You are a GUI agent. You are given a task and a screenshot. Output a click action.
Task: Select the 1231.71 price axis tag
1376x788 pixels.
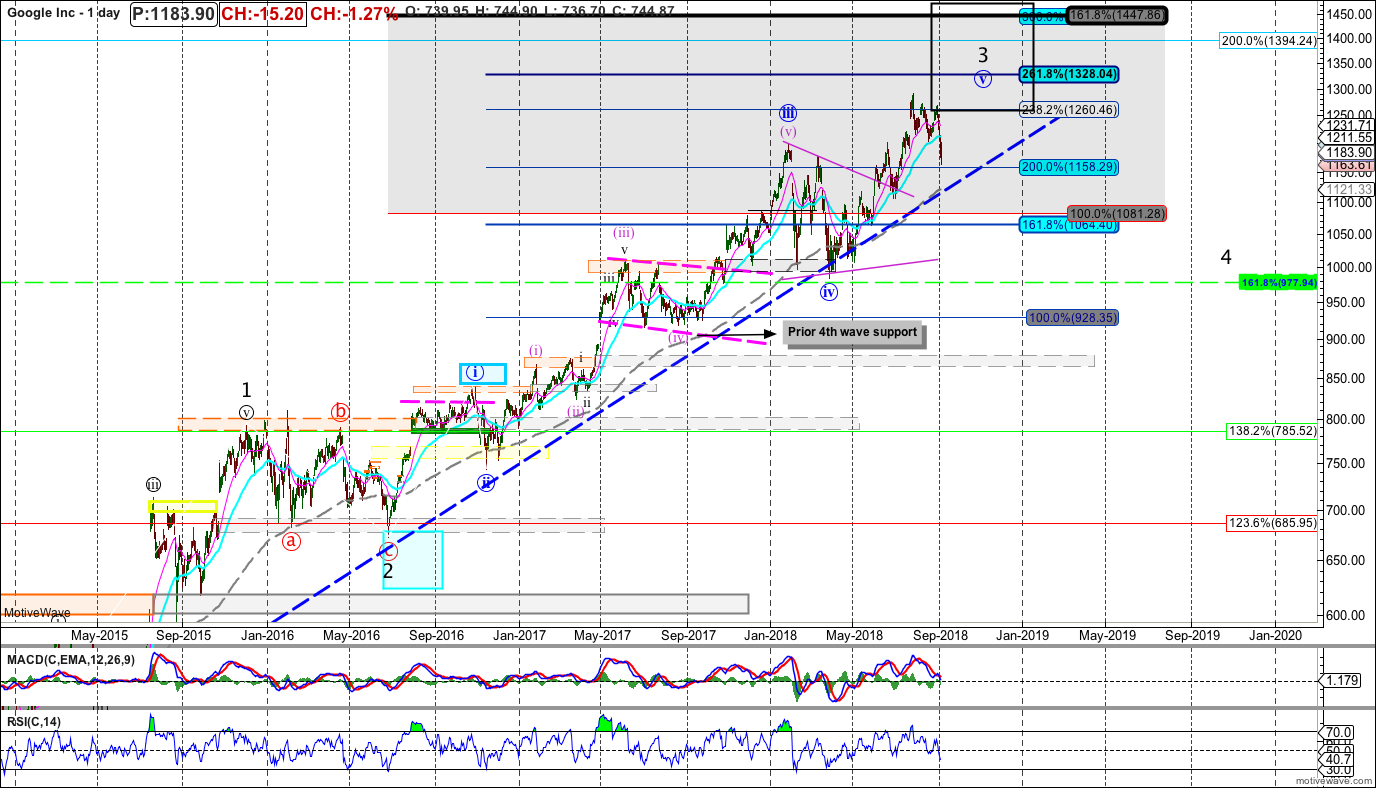point(1346,124)
